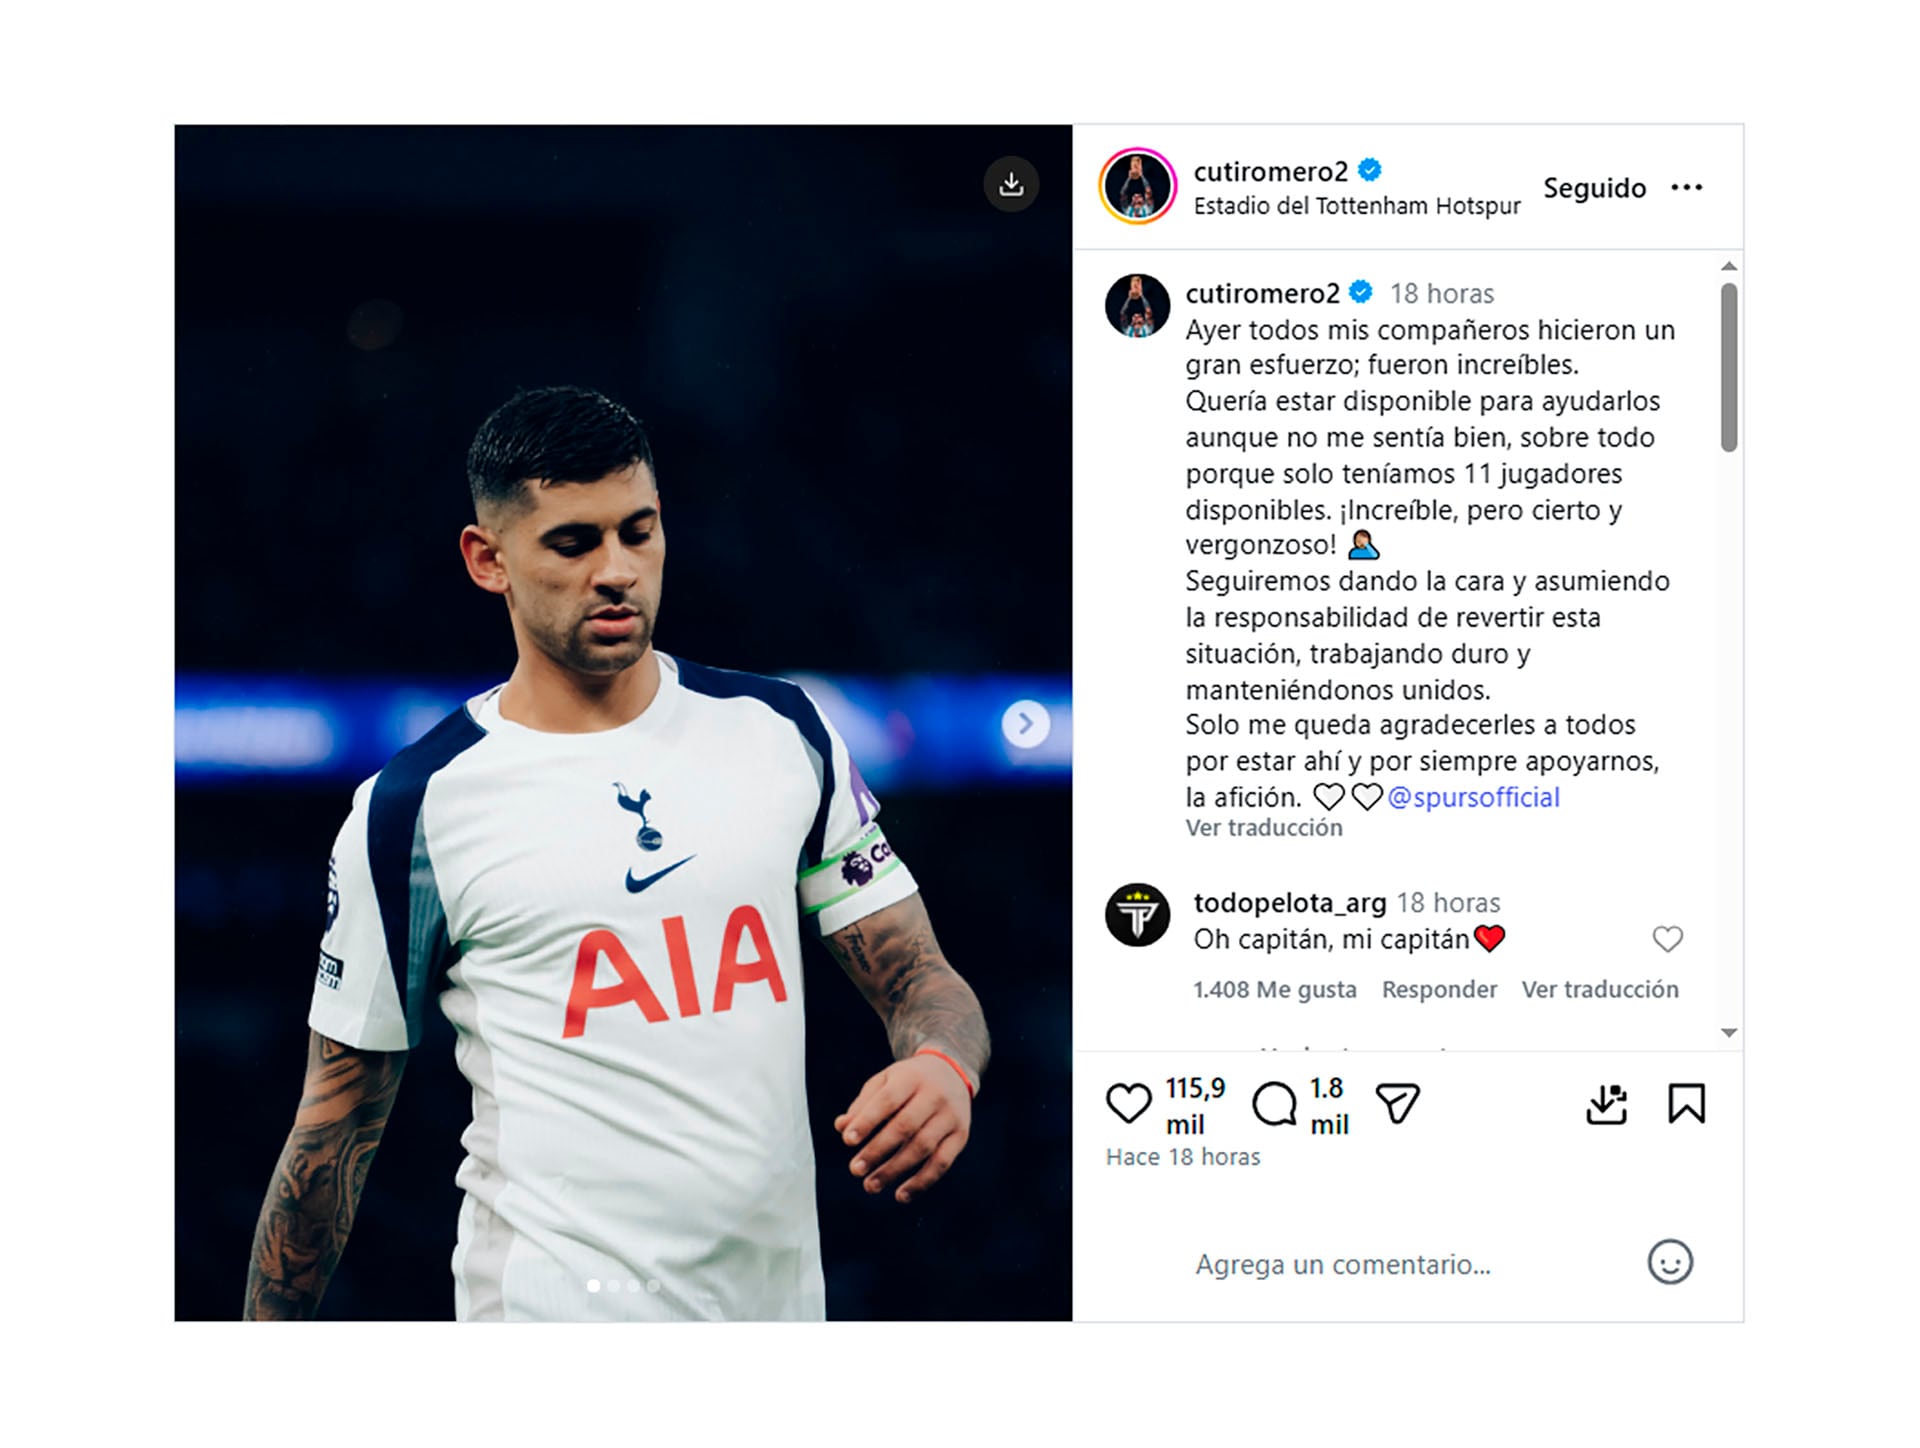This screenshot has height=1448, width=1920.
Task: Open the todopelota_arg profile avatar
Action: click(x=1137, y=915)
